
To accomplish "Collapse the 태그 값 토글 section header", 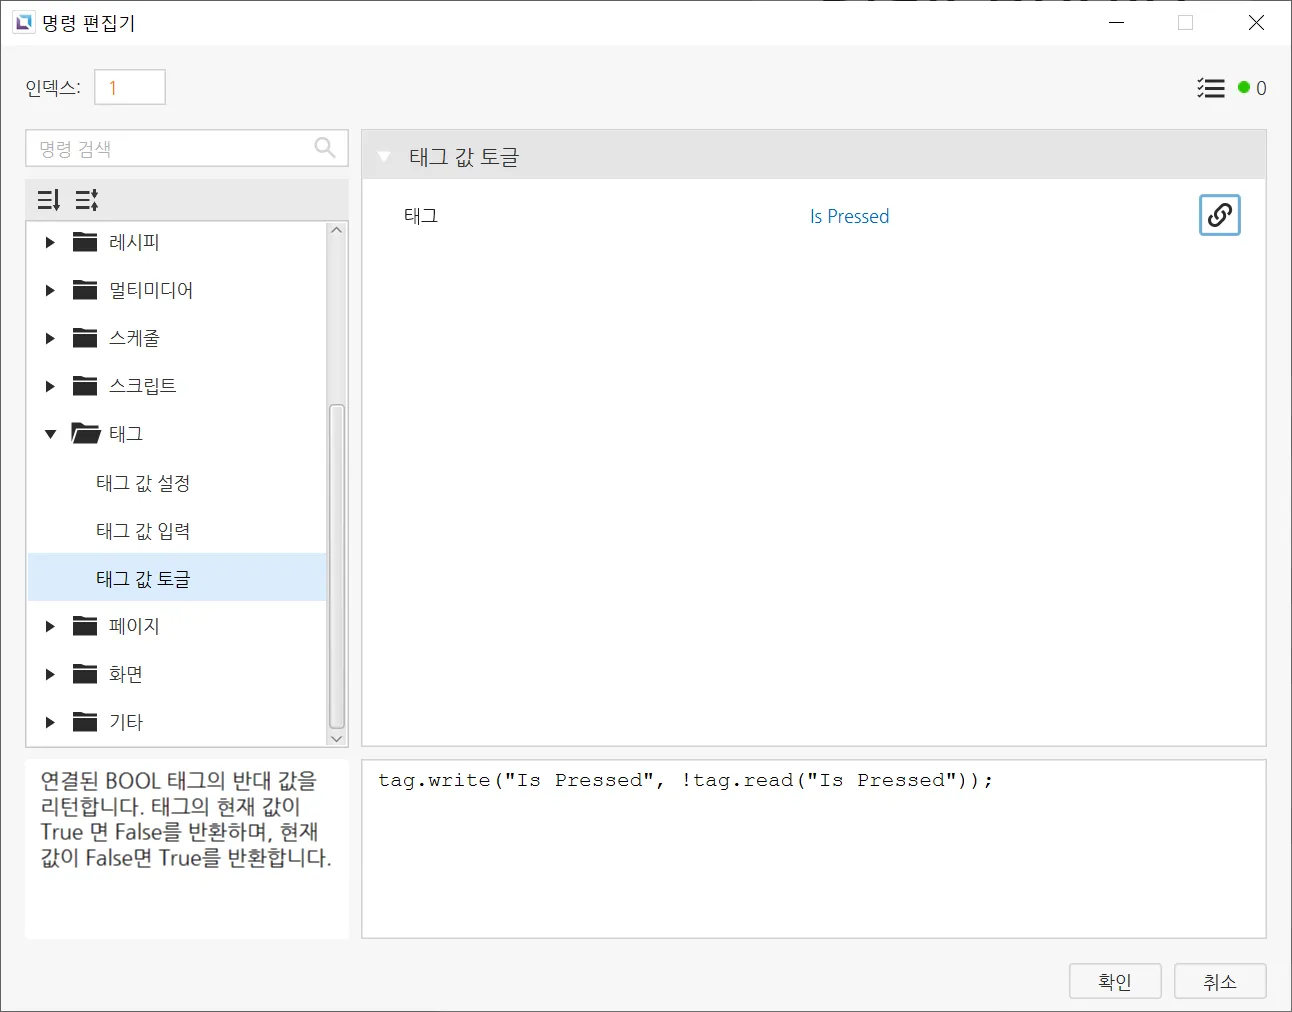I will (384, 157).
